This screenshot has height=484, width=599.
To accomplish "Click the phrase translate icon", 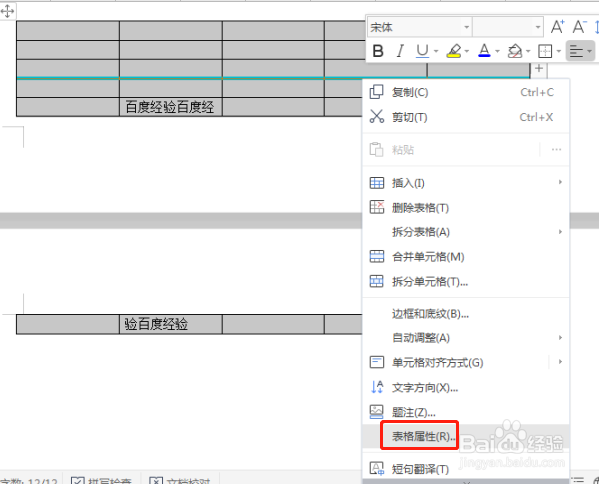I will tap(377, 468).
